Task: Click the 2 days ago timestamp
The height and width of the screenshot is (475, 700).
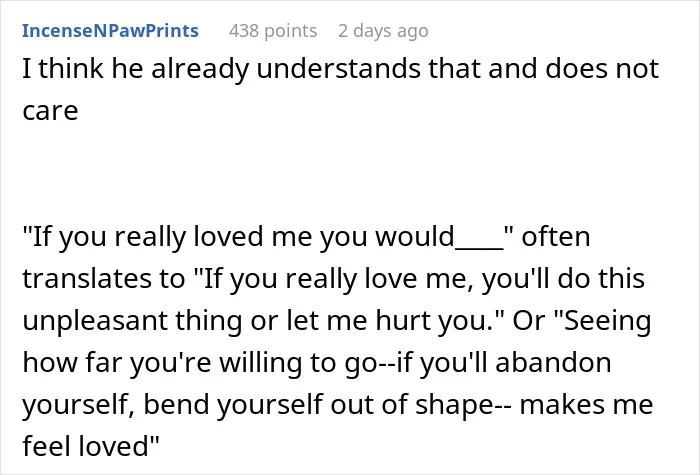Action: point(383,31)
